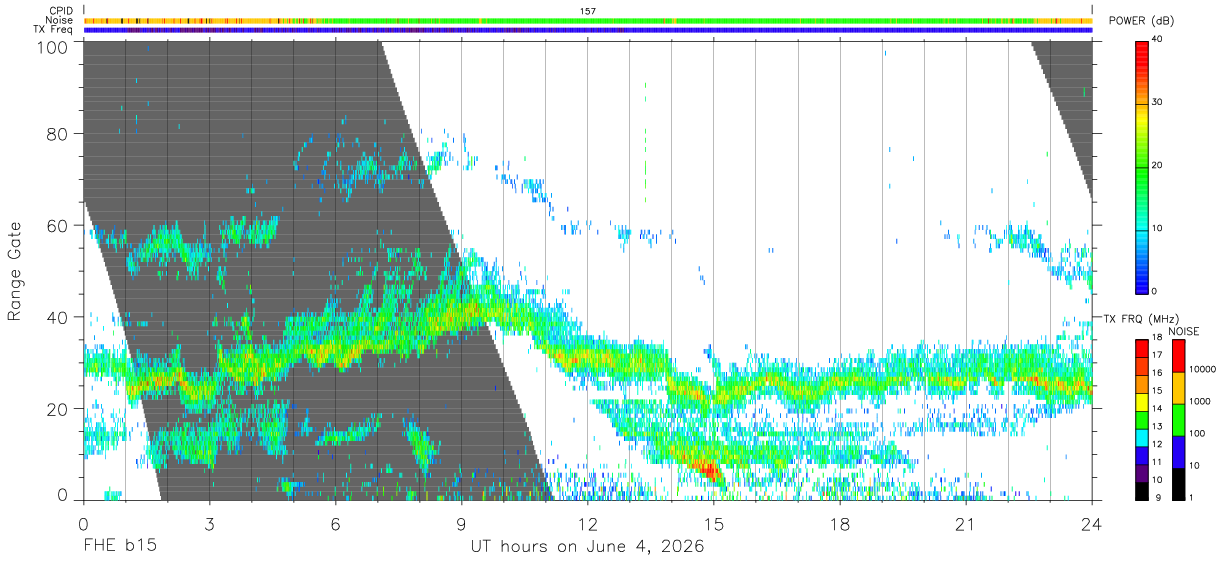Click the "15" tick on UT hours axis
Image resolution: width=1228 pixels, height=567 pixels.
(714, 523)
